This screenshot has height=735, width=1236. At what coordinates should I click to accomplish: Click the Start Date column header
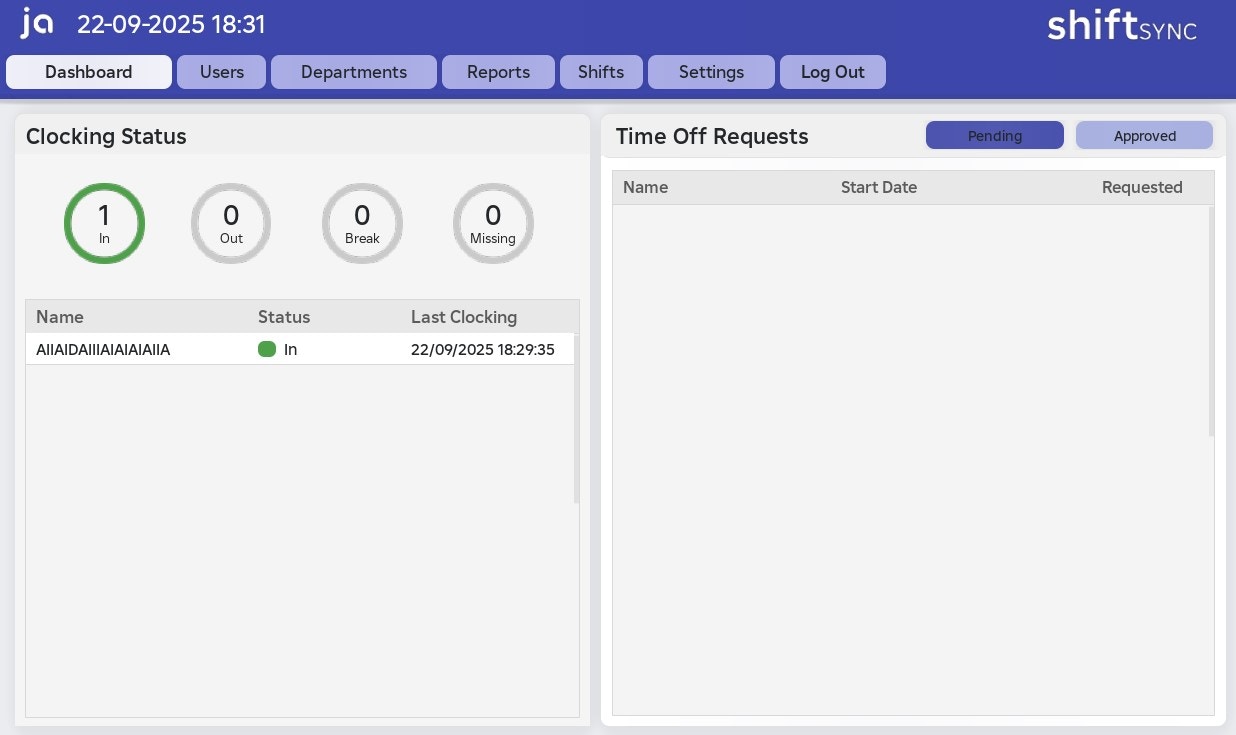tap(879, 187)
